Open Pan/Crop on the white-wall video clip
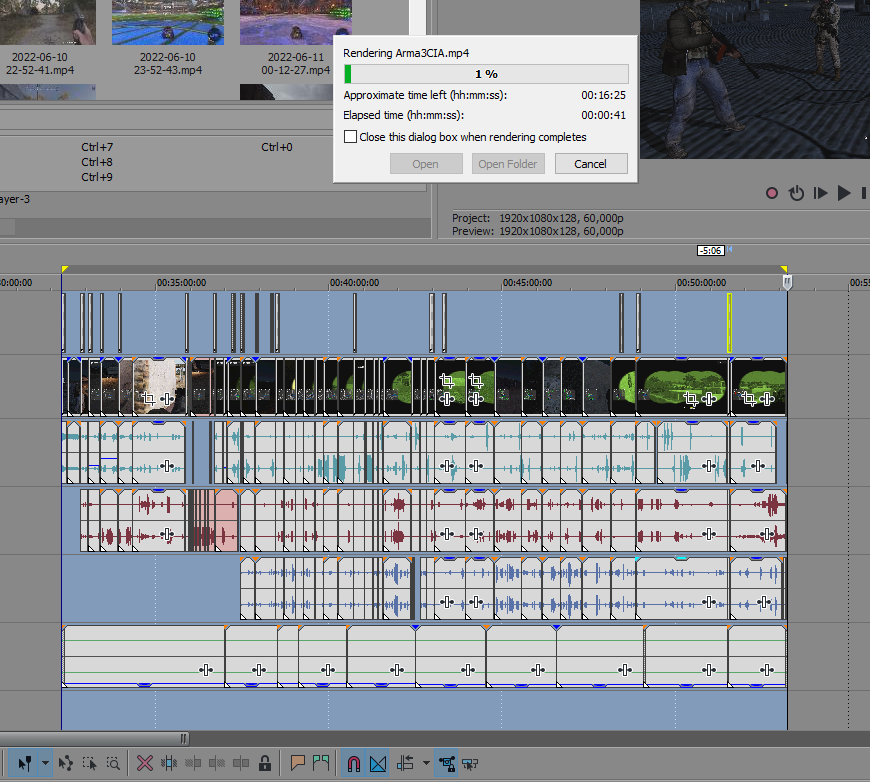Screen dimensions: 870x782 (x=148, y=398)
